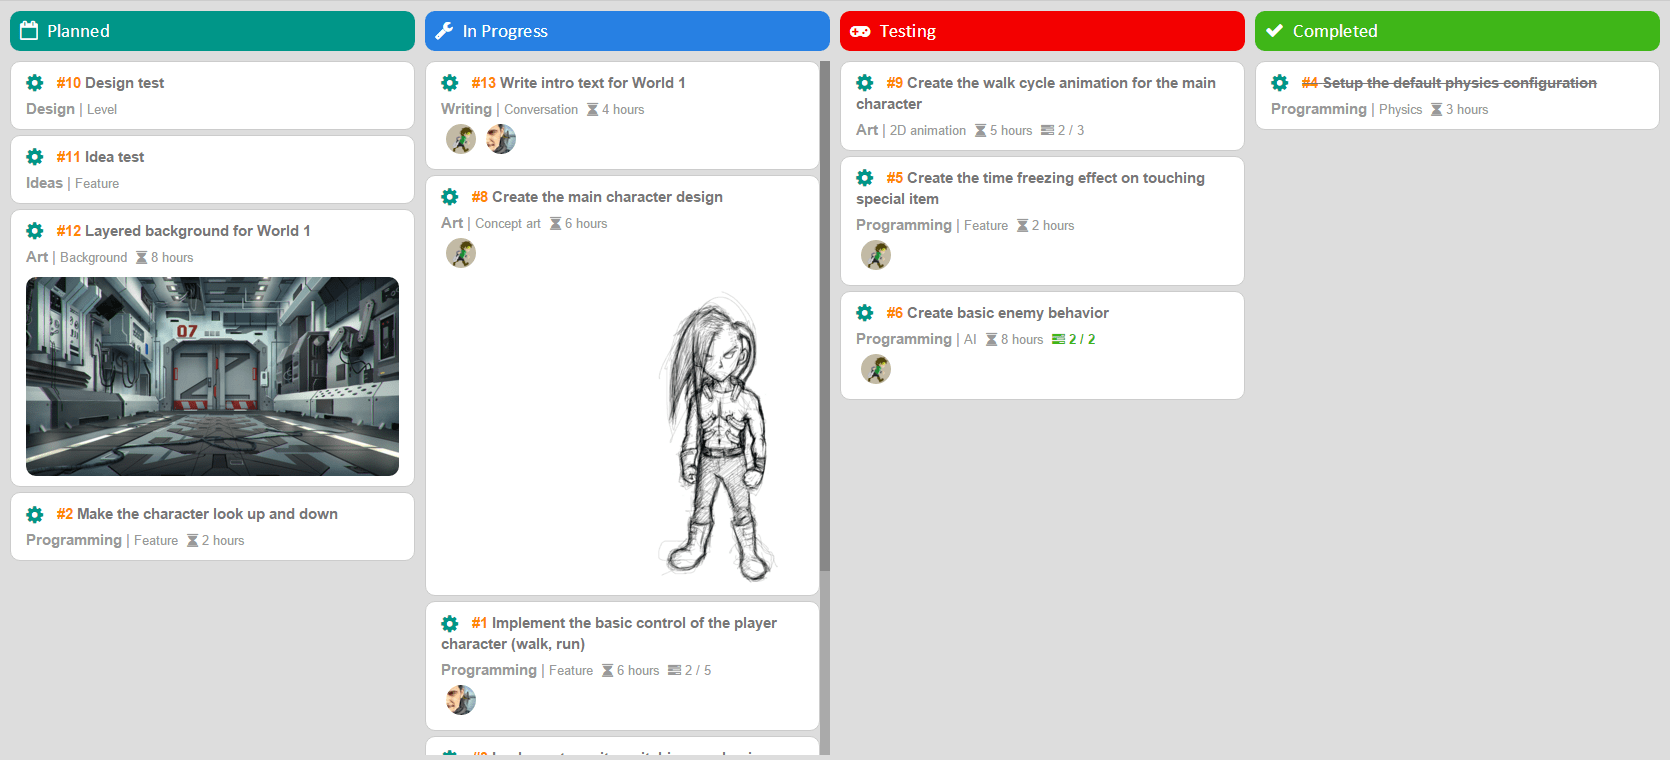Click the calendar icon in the Planned header
The width and height of the screenshot is (1670, 760).
(29, 31)
